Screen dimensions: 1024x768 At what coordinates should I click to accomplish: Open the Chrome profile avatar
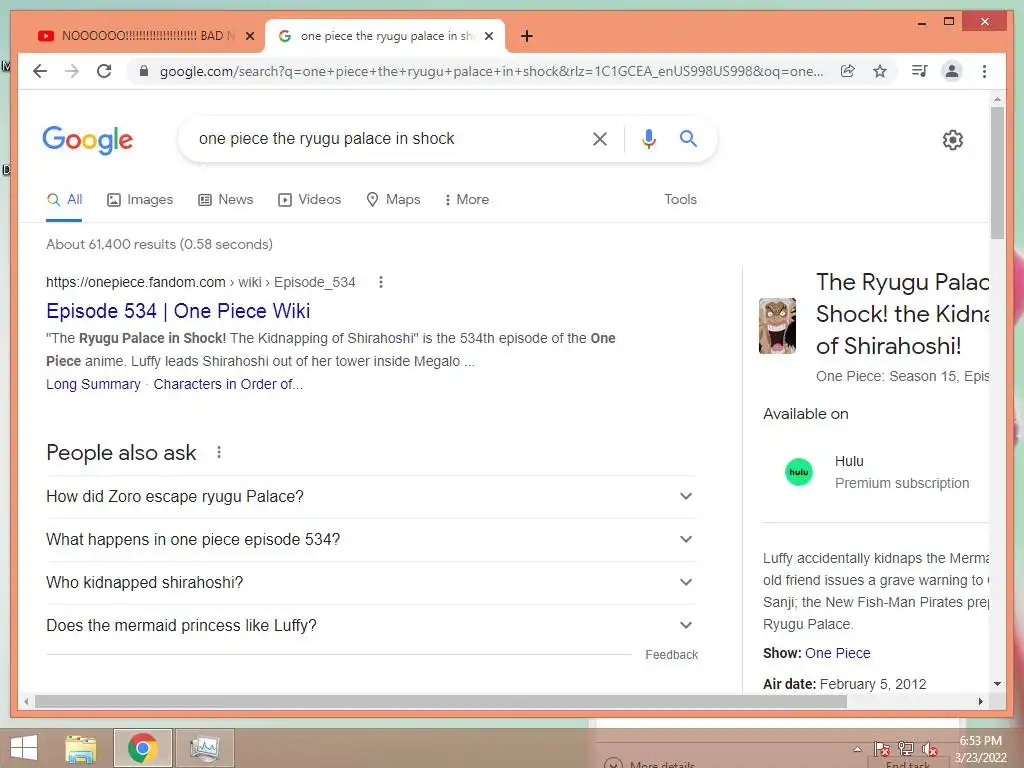coord(952,71)
